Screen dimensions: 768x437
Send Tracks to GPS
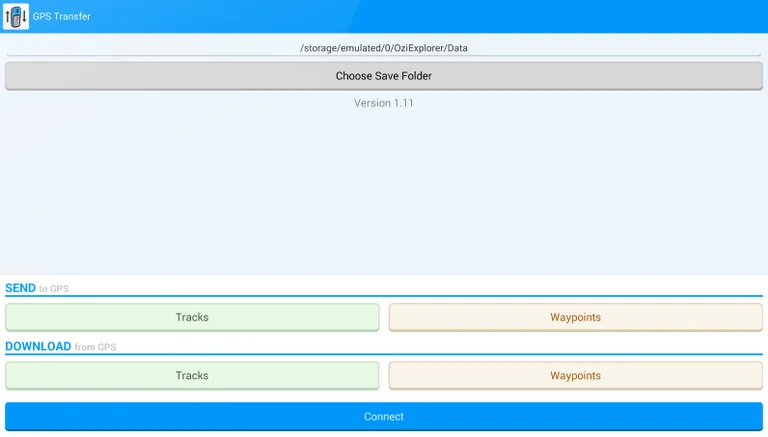(192, 317)
